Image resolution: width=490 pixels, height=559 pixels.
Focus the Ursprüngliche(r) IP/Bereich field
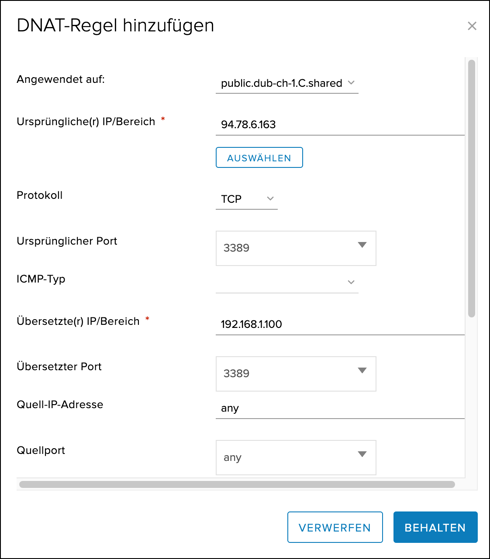tap(340, 124)
